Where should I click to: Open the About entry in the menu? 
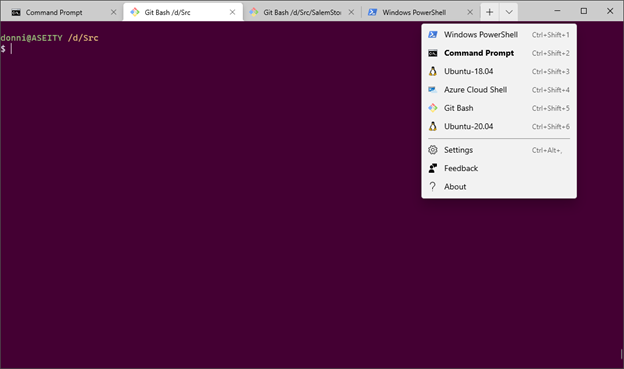(499, 187)
